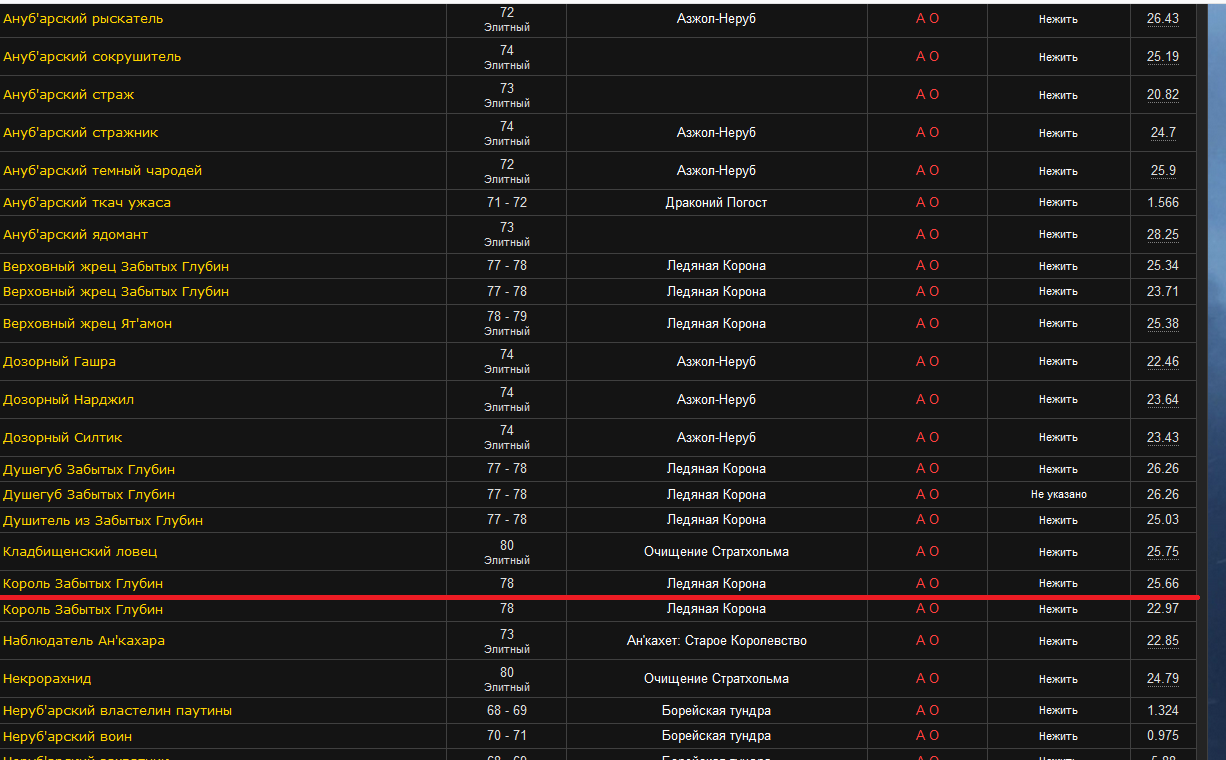
Task: Click Очищение Стратхольма in Кладбищенский ловец row
Action: point(716,552)
